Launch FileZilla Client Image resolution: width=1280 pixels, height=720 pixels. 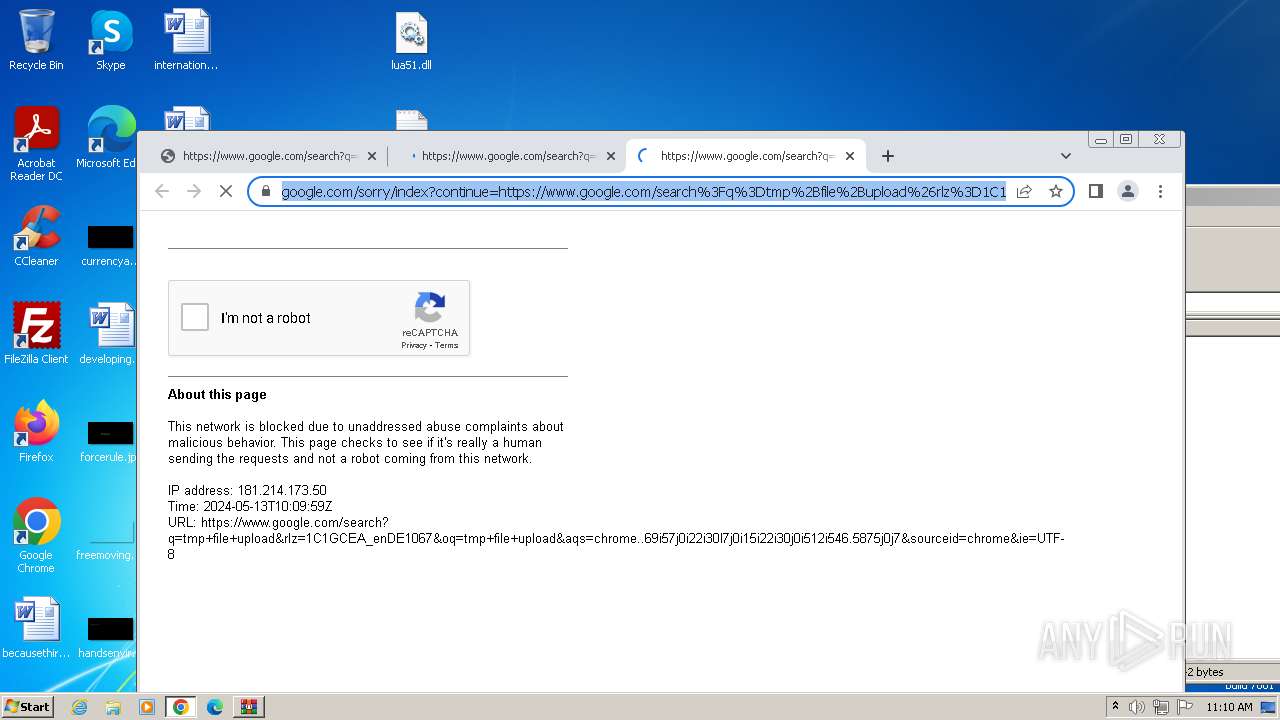pos(36,334)
